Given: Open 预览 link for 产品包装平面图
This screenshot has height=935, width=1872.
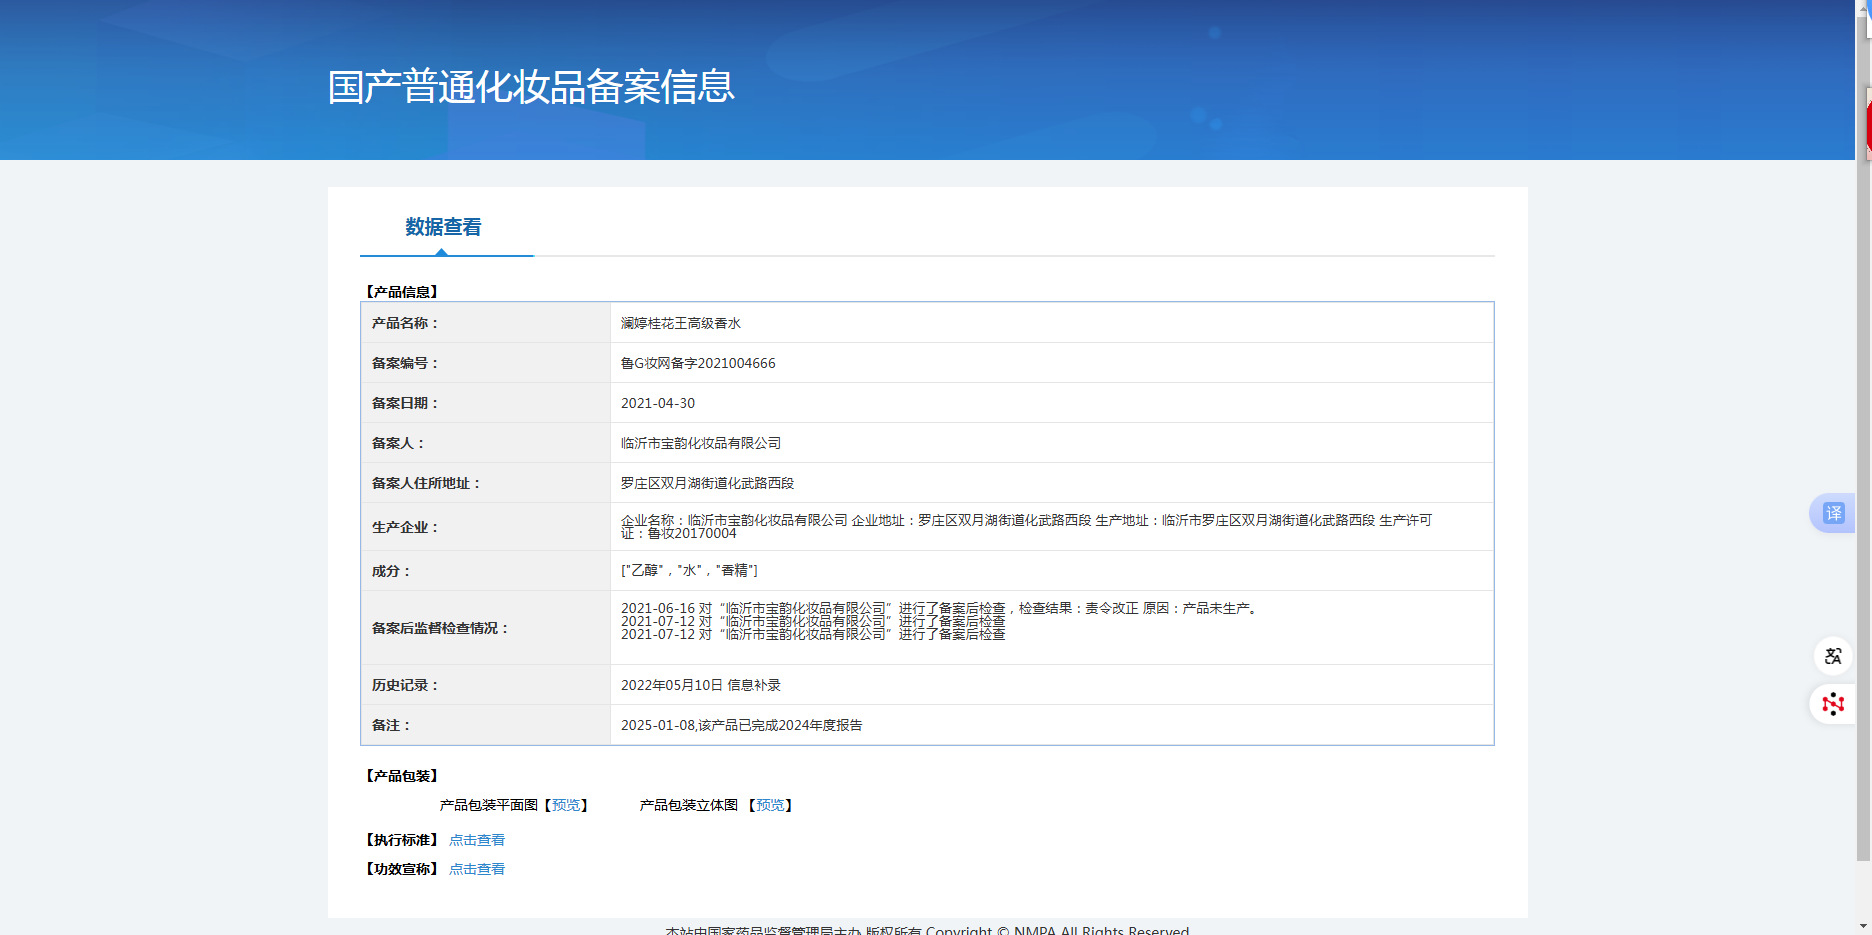Looking at the screenshot, I should point(566,805).
